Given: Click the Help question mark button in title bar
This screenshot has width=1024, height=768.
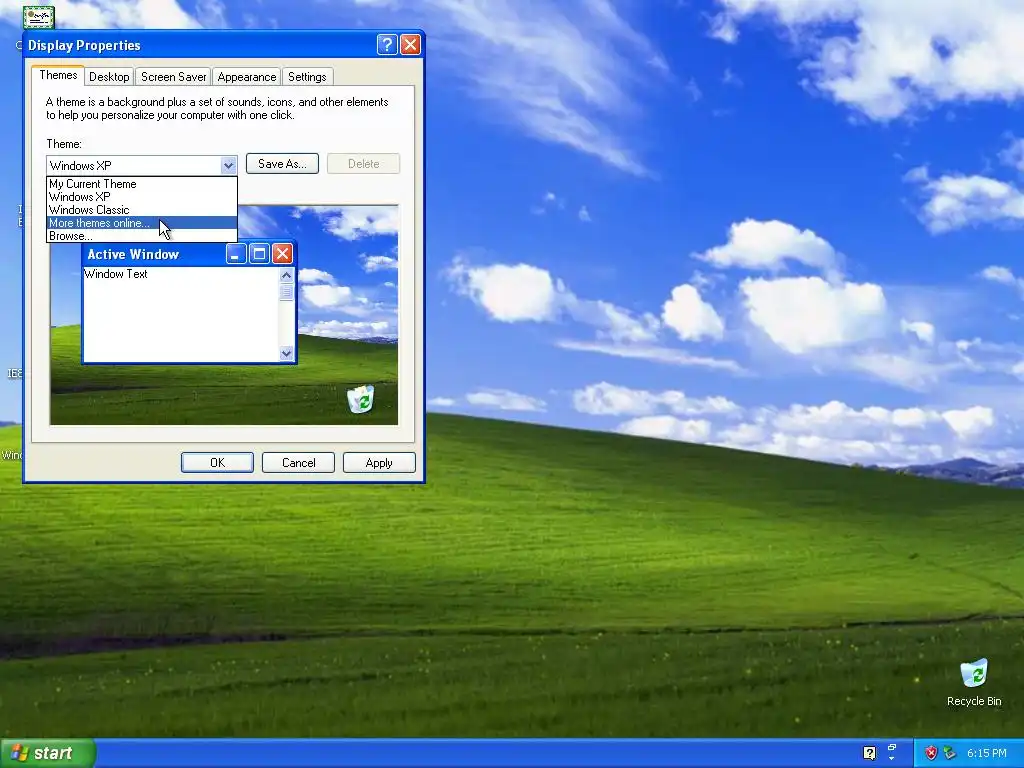Looking at the screenshot, I should click(387, 44).
